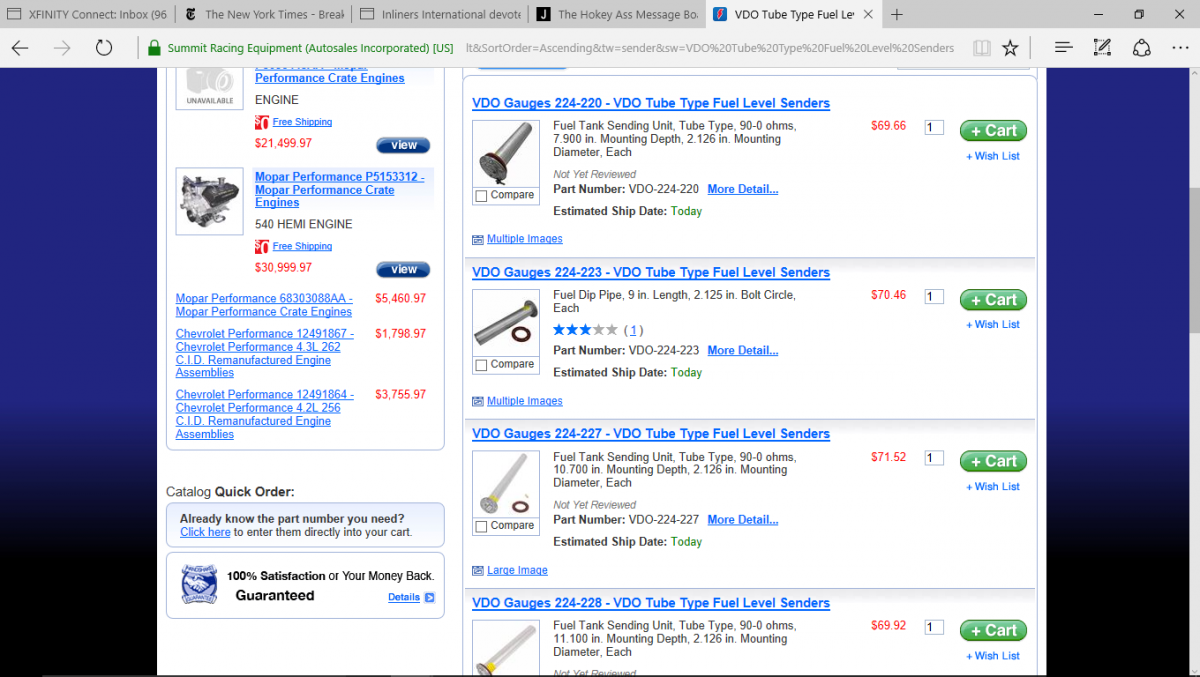Open Chevrolet Performance 12491864 link

265,414
